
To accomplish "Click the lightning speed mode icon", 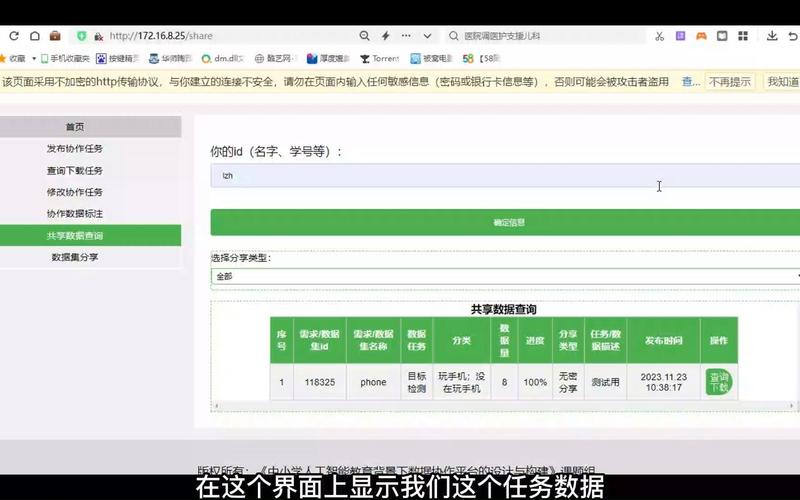I will pyautogui.click(x=386, y=36).
